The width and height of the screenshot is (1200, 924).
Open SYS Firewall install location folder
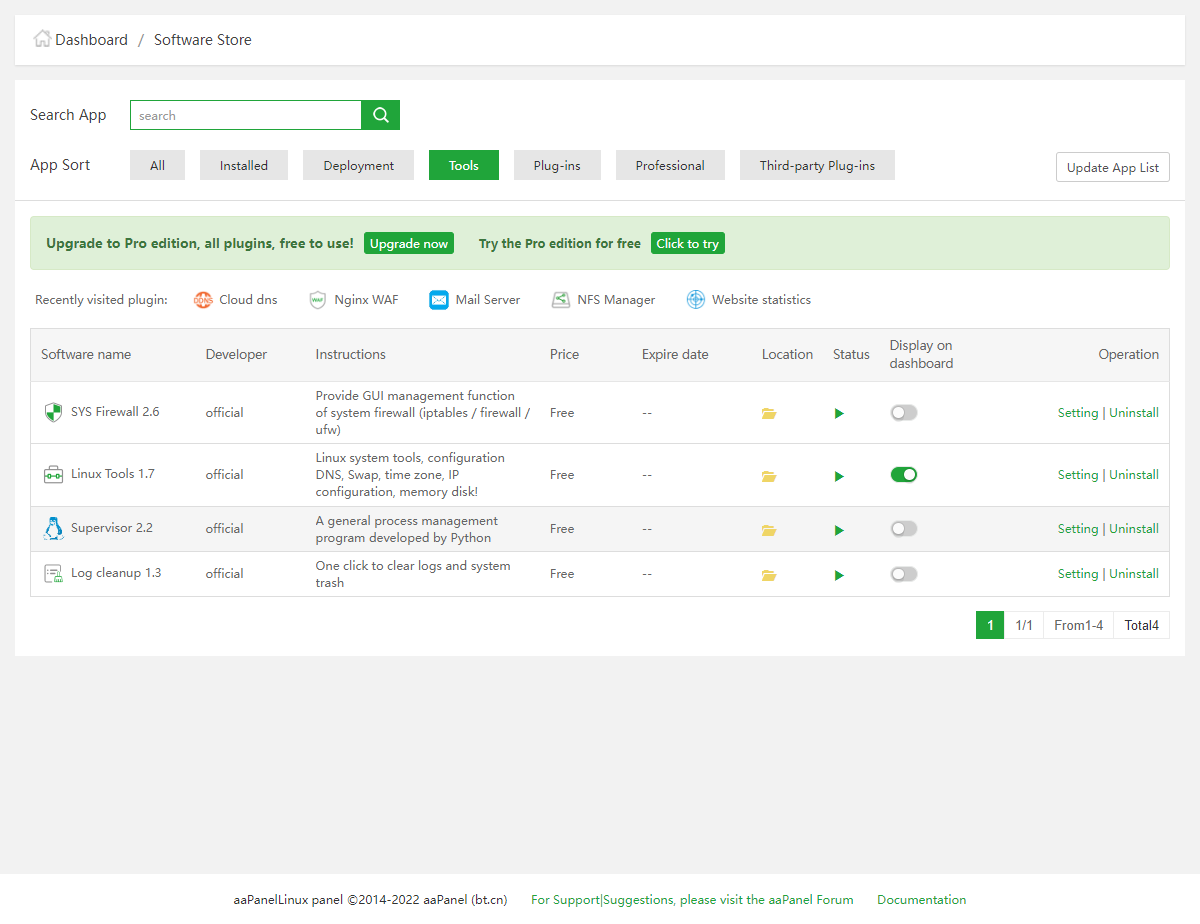pyautogui.click(x=769, y=413)
